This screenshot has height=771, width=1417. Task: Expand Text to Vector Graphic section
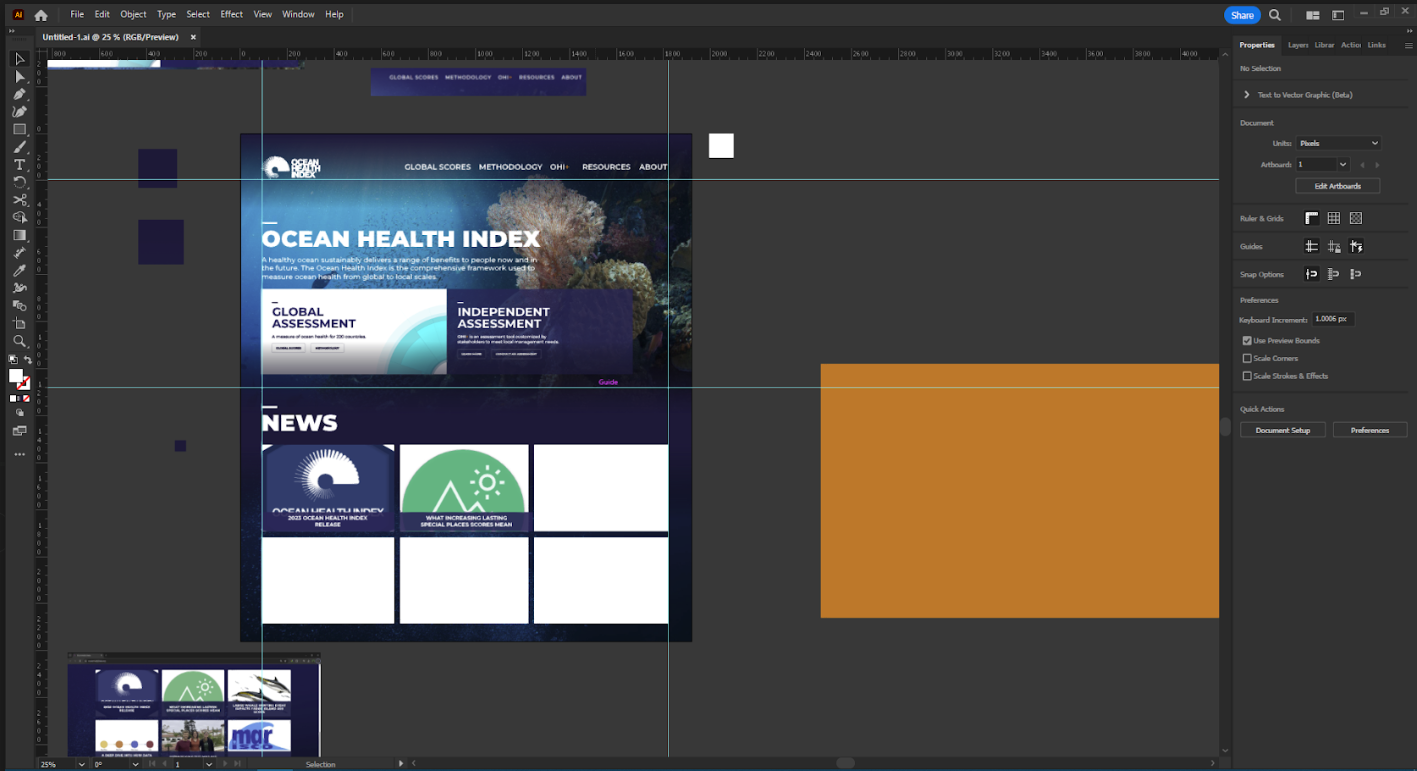[x=1247, y=95]
